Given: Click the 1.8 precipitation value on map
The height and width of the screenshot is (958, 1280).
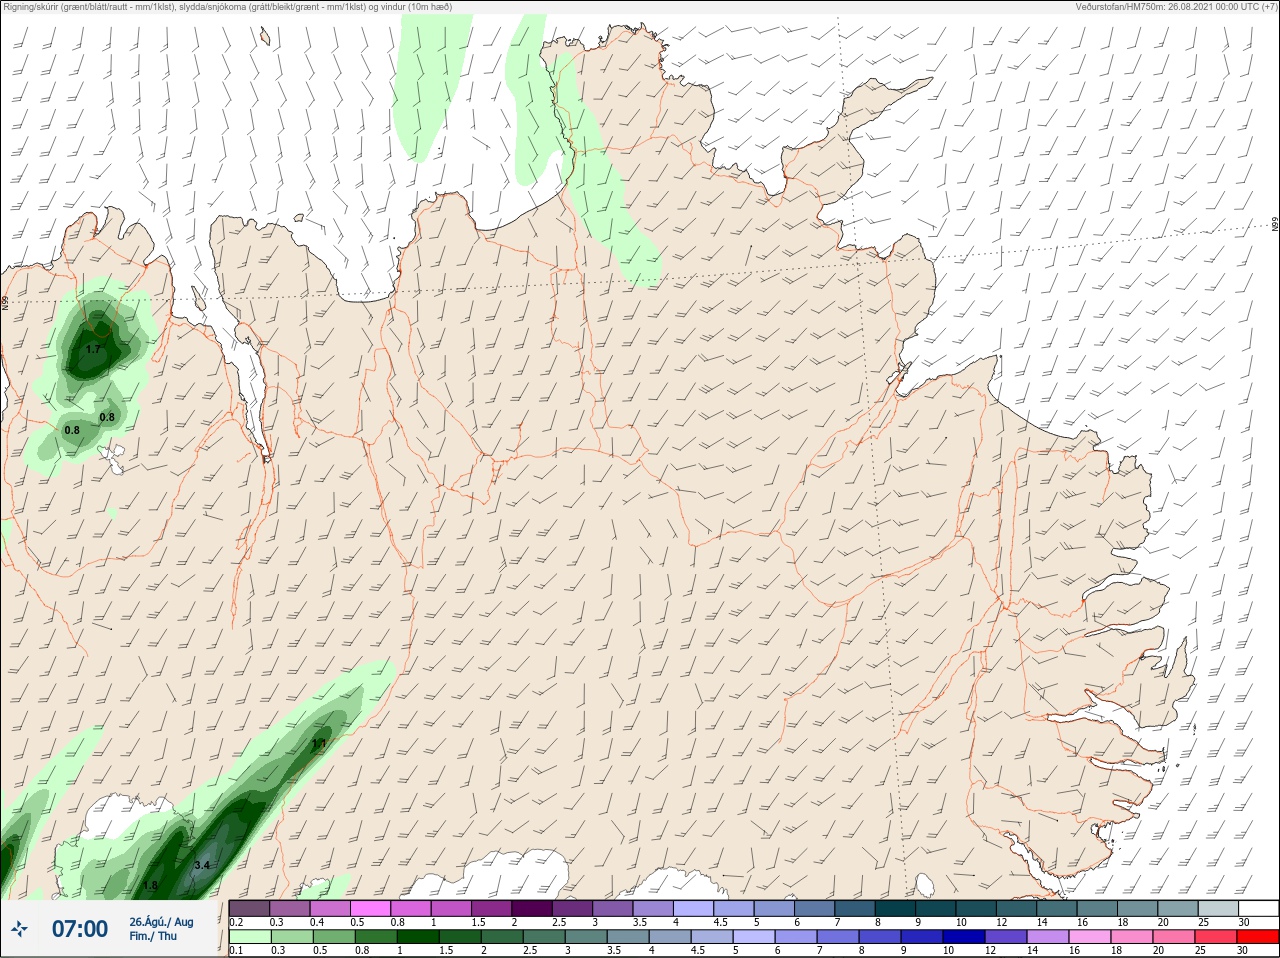Looking at the screenshot, I should [x=151, y=886].
